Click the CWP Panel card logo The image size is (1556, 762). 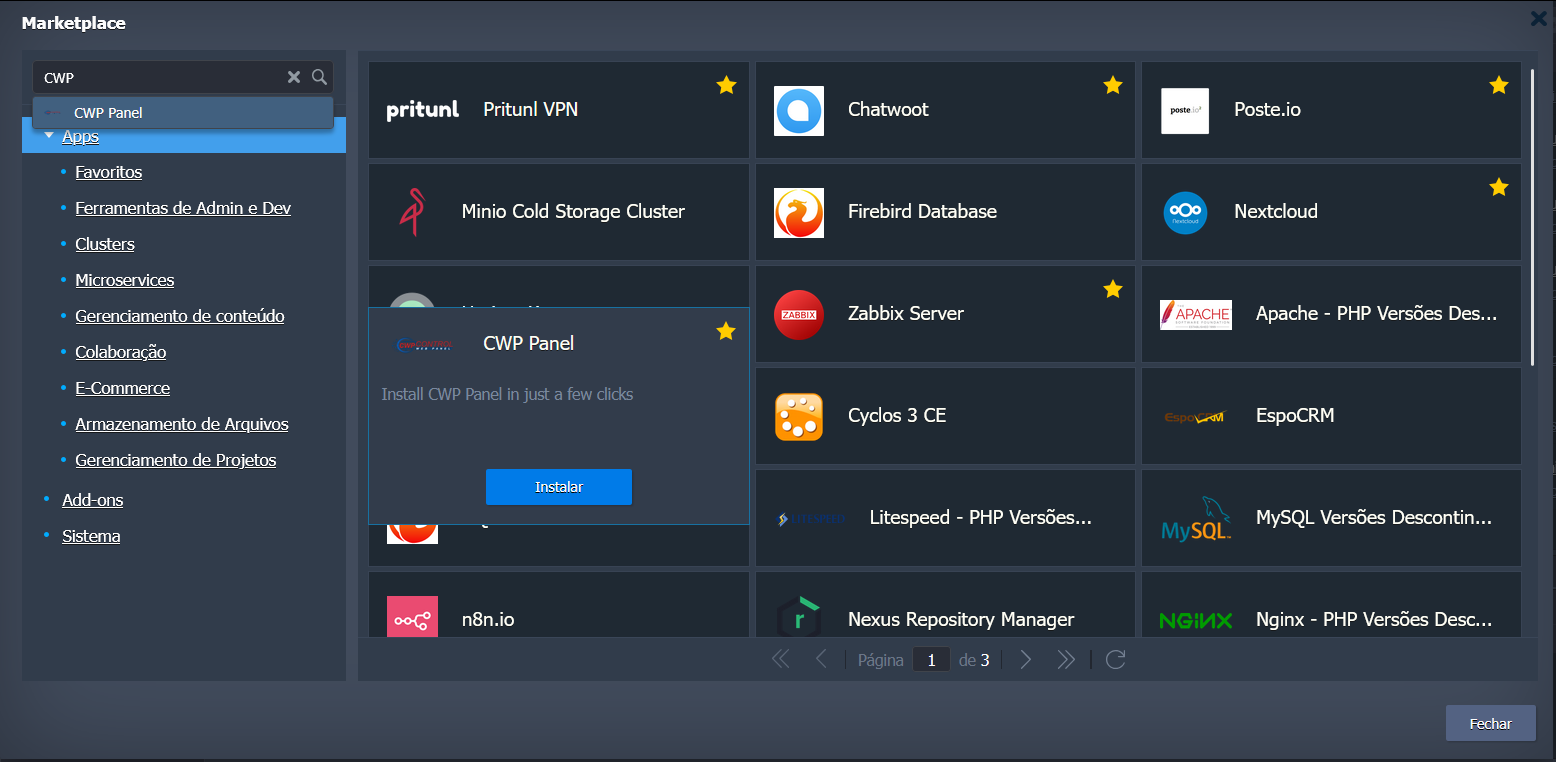pos(425,344)
